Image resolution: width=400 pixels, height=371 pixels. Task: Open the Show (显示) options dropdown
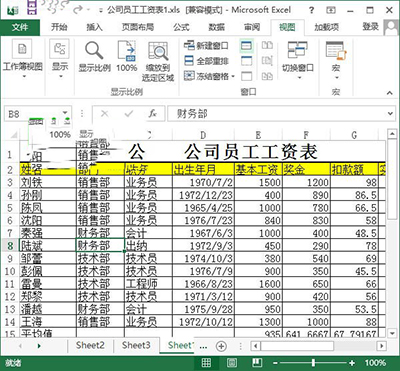pyautogui.click(x=60, y=59)
